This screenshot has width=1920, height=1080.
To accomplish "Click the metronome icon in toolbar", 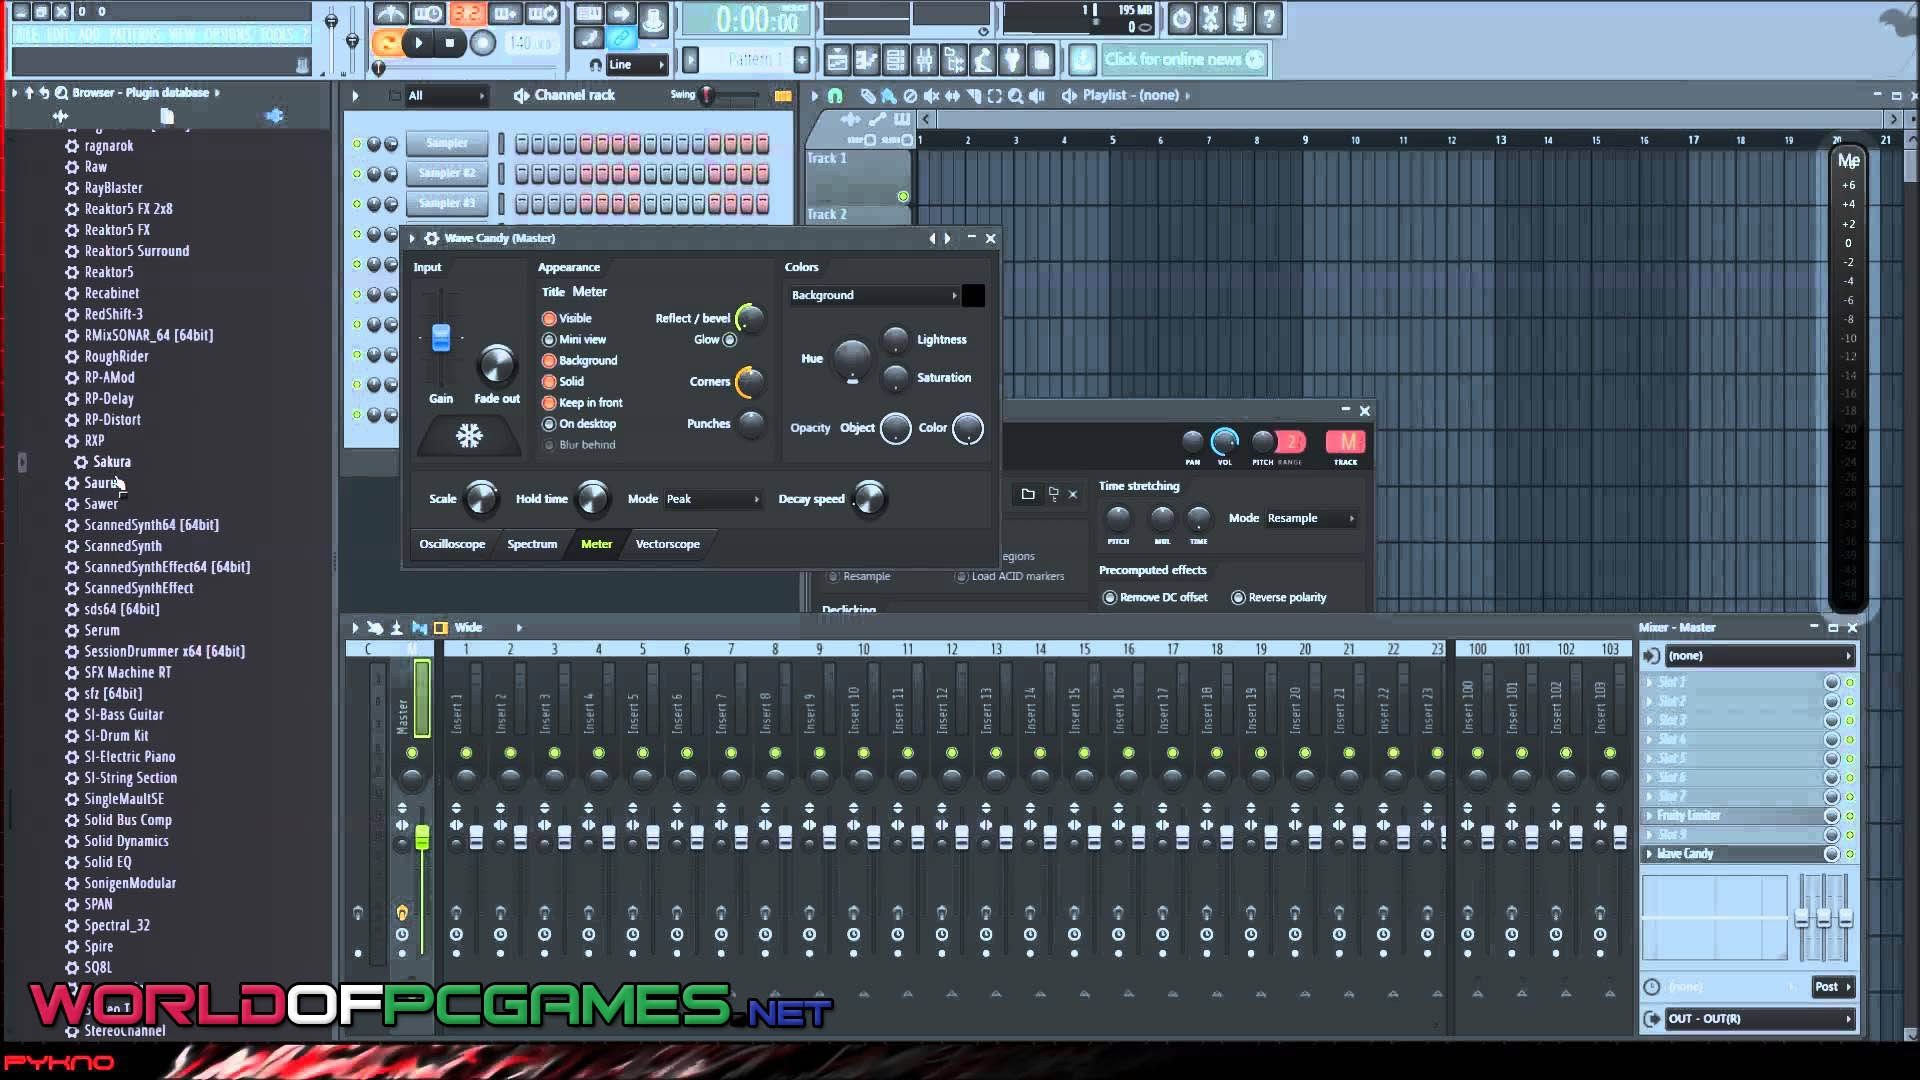I will (x=390, y=14).
